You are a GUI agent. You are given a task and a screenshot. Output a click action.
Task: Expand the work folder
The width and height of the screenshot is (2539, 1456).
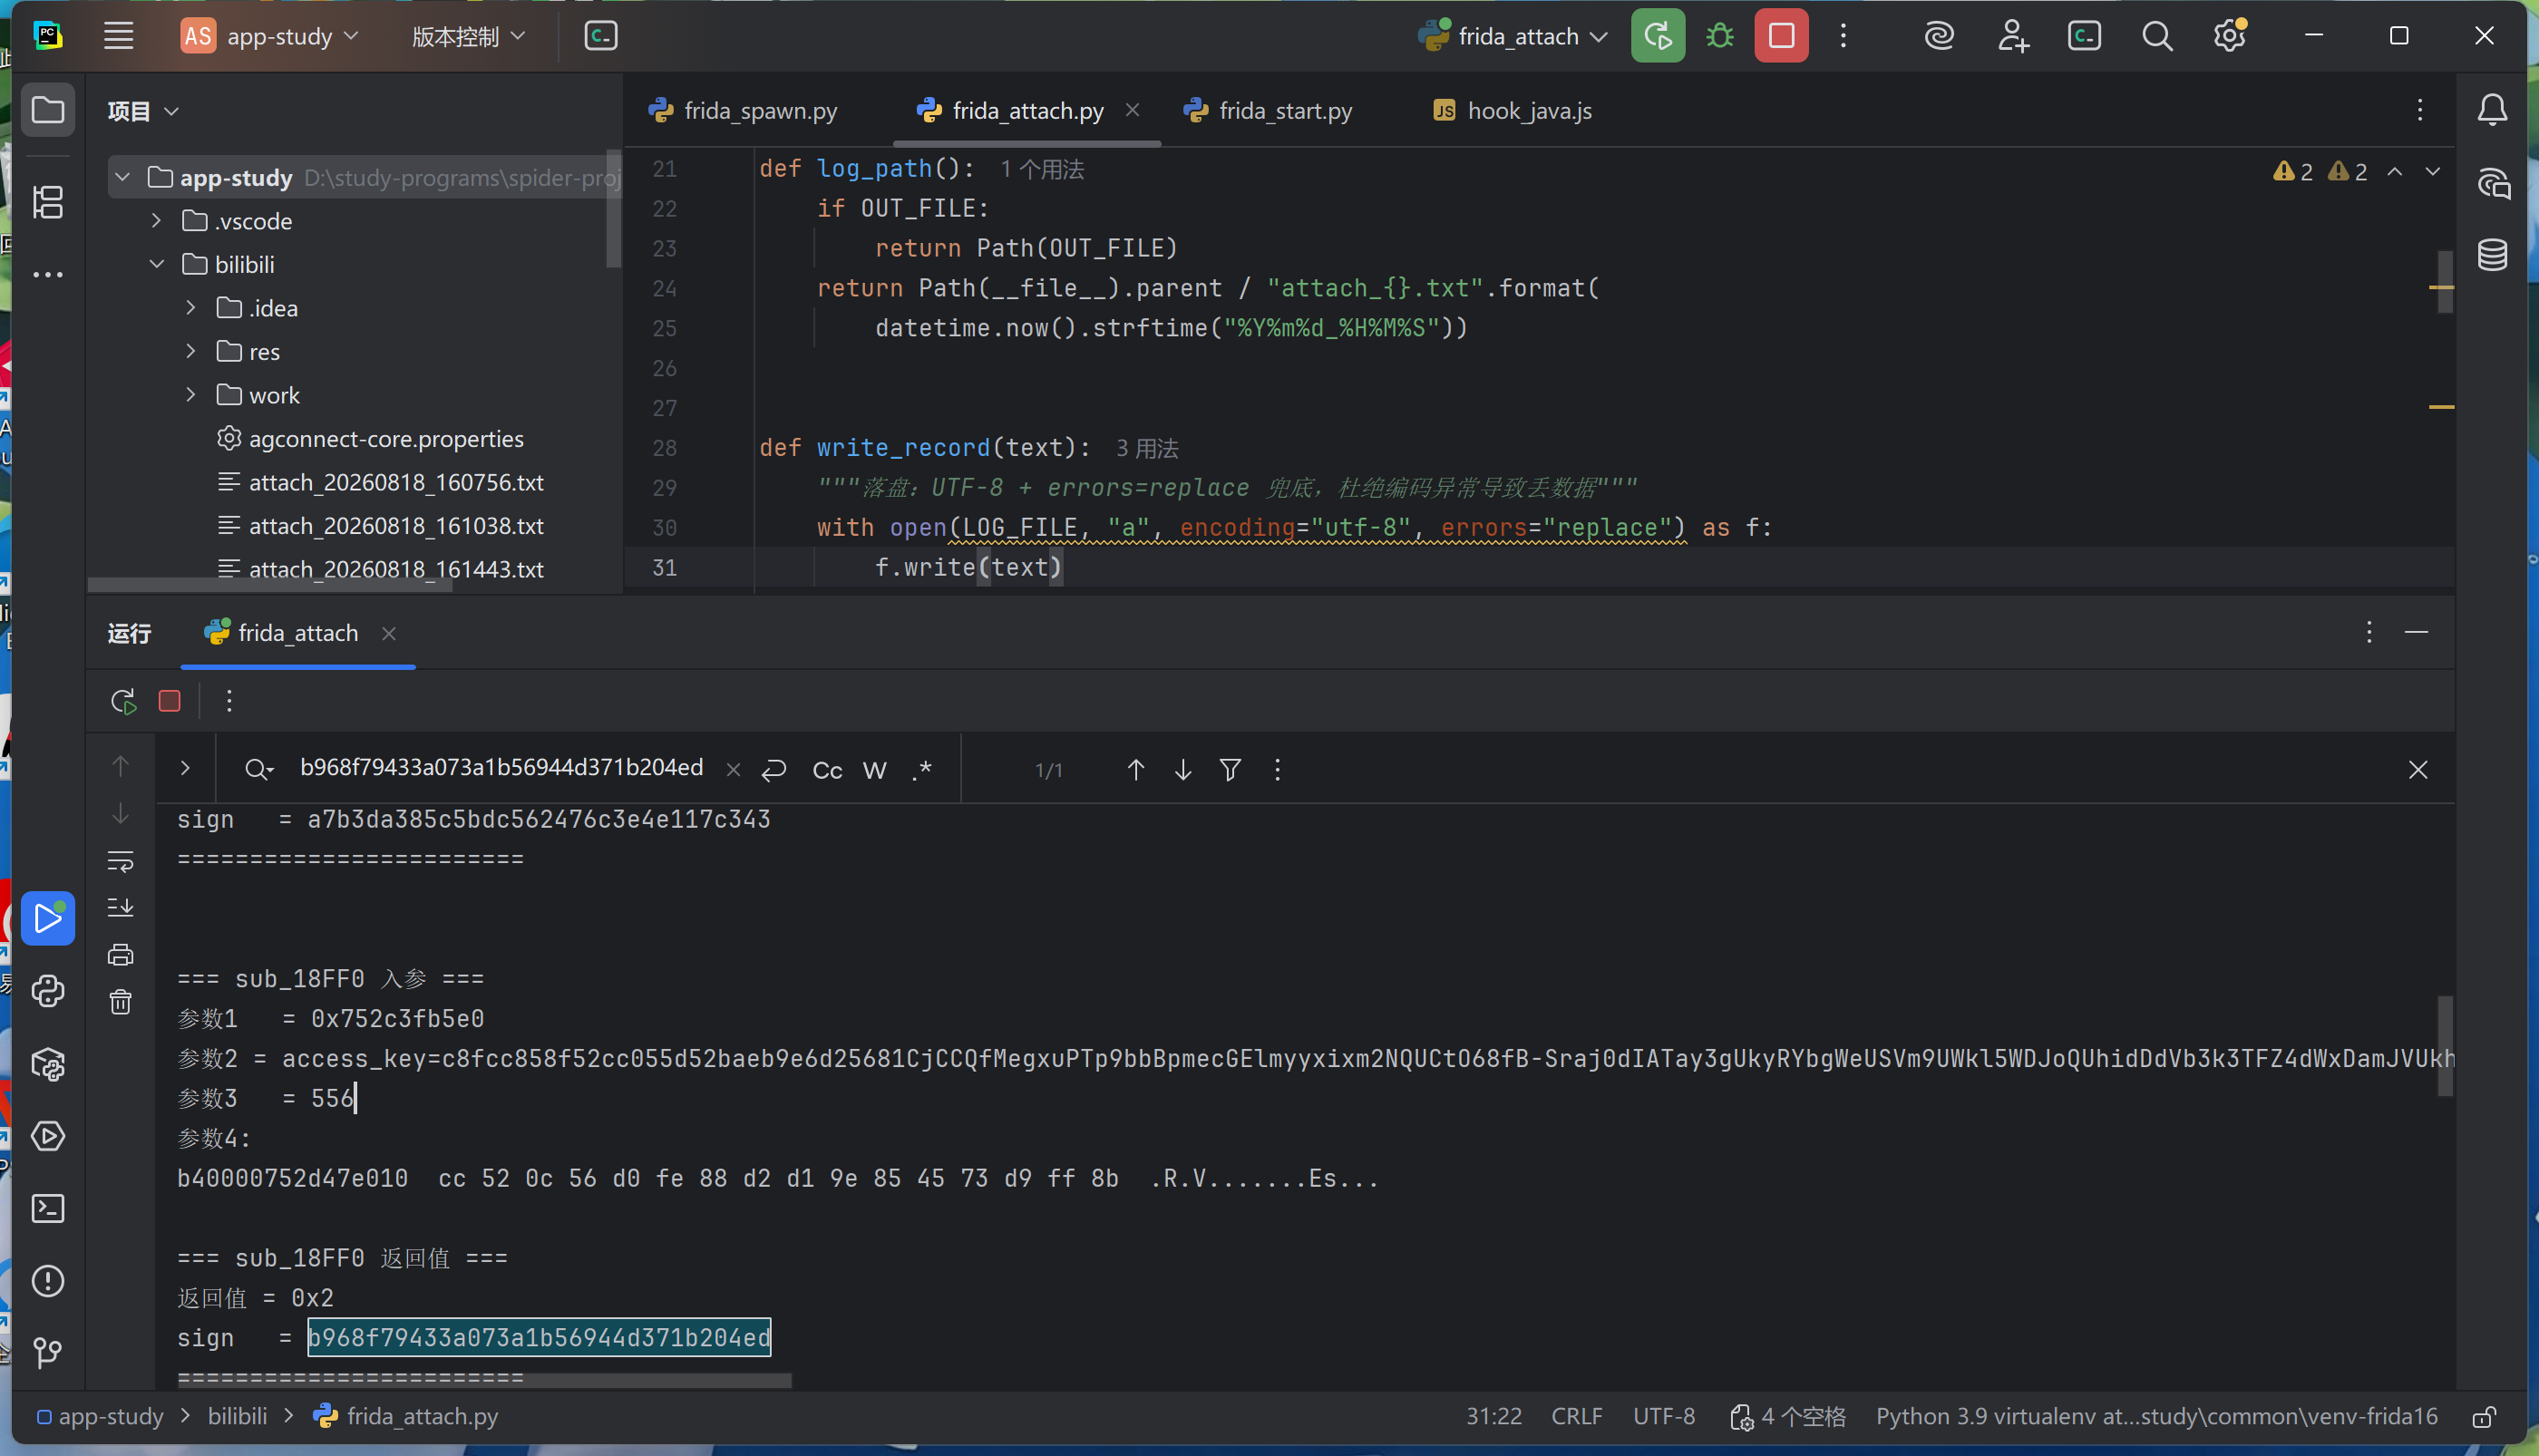[x=190, y=395]
